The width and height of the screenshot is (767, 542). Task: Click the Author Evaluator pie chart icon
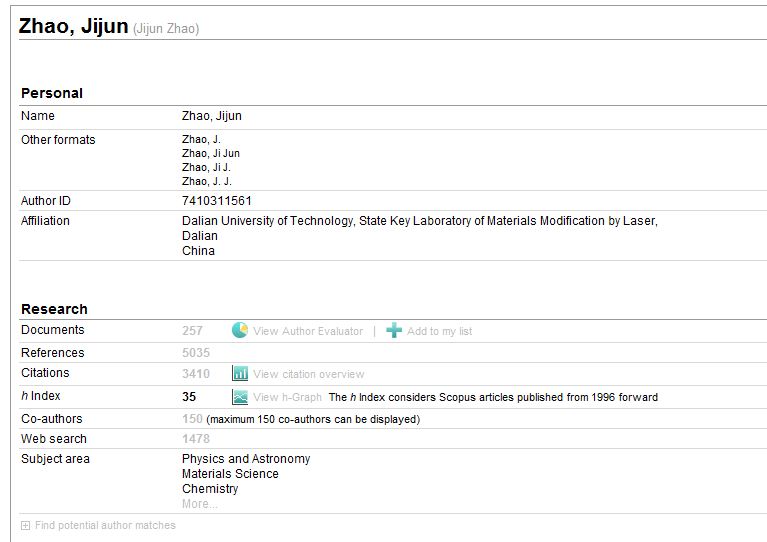[240, 330]
